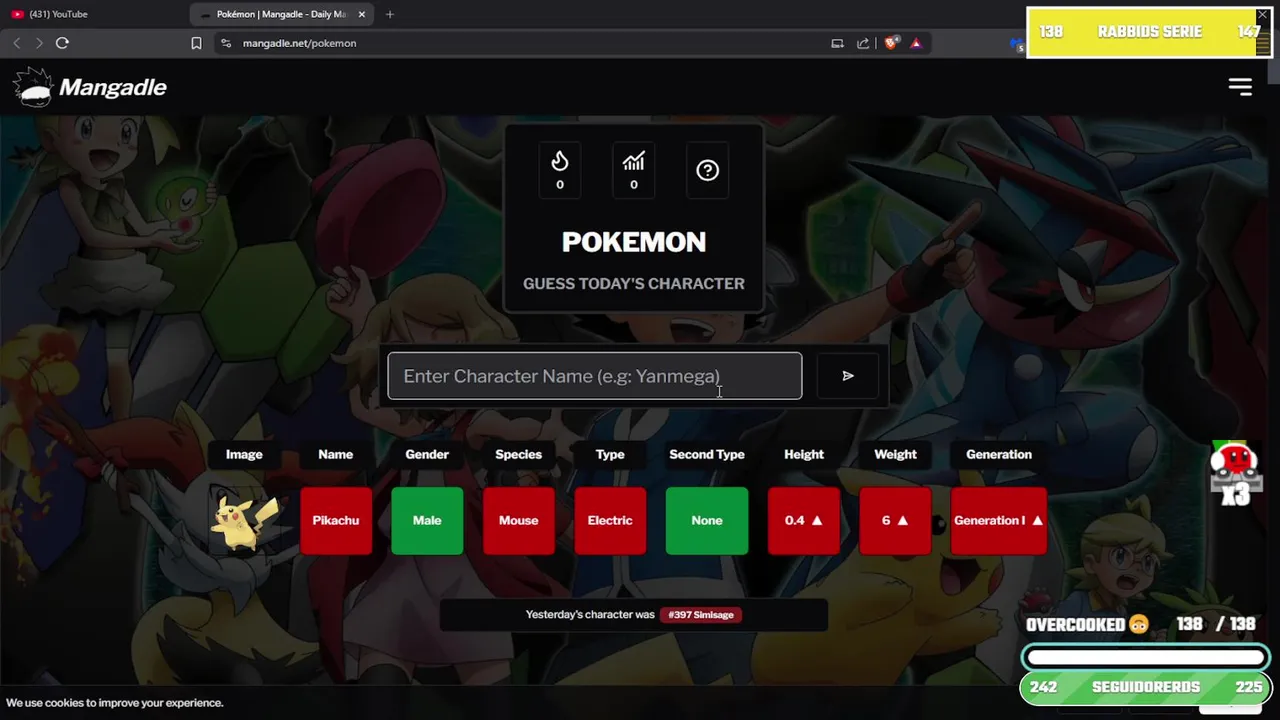Open the help question mark icon
This screenshot has width=1280, height=720.
[707, 170]
